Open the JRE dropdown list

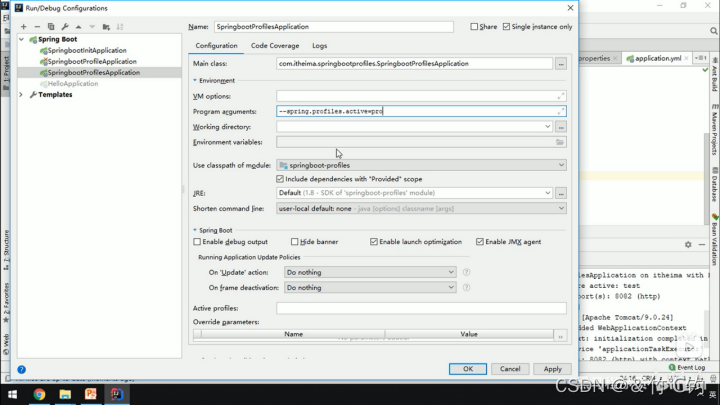pyautogui.click(x=547, y=193)
